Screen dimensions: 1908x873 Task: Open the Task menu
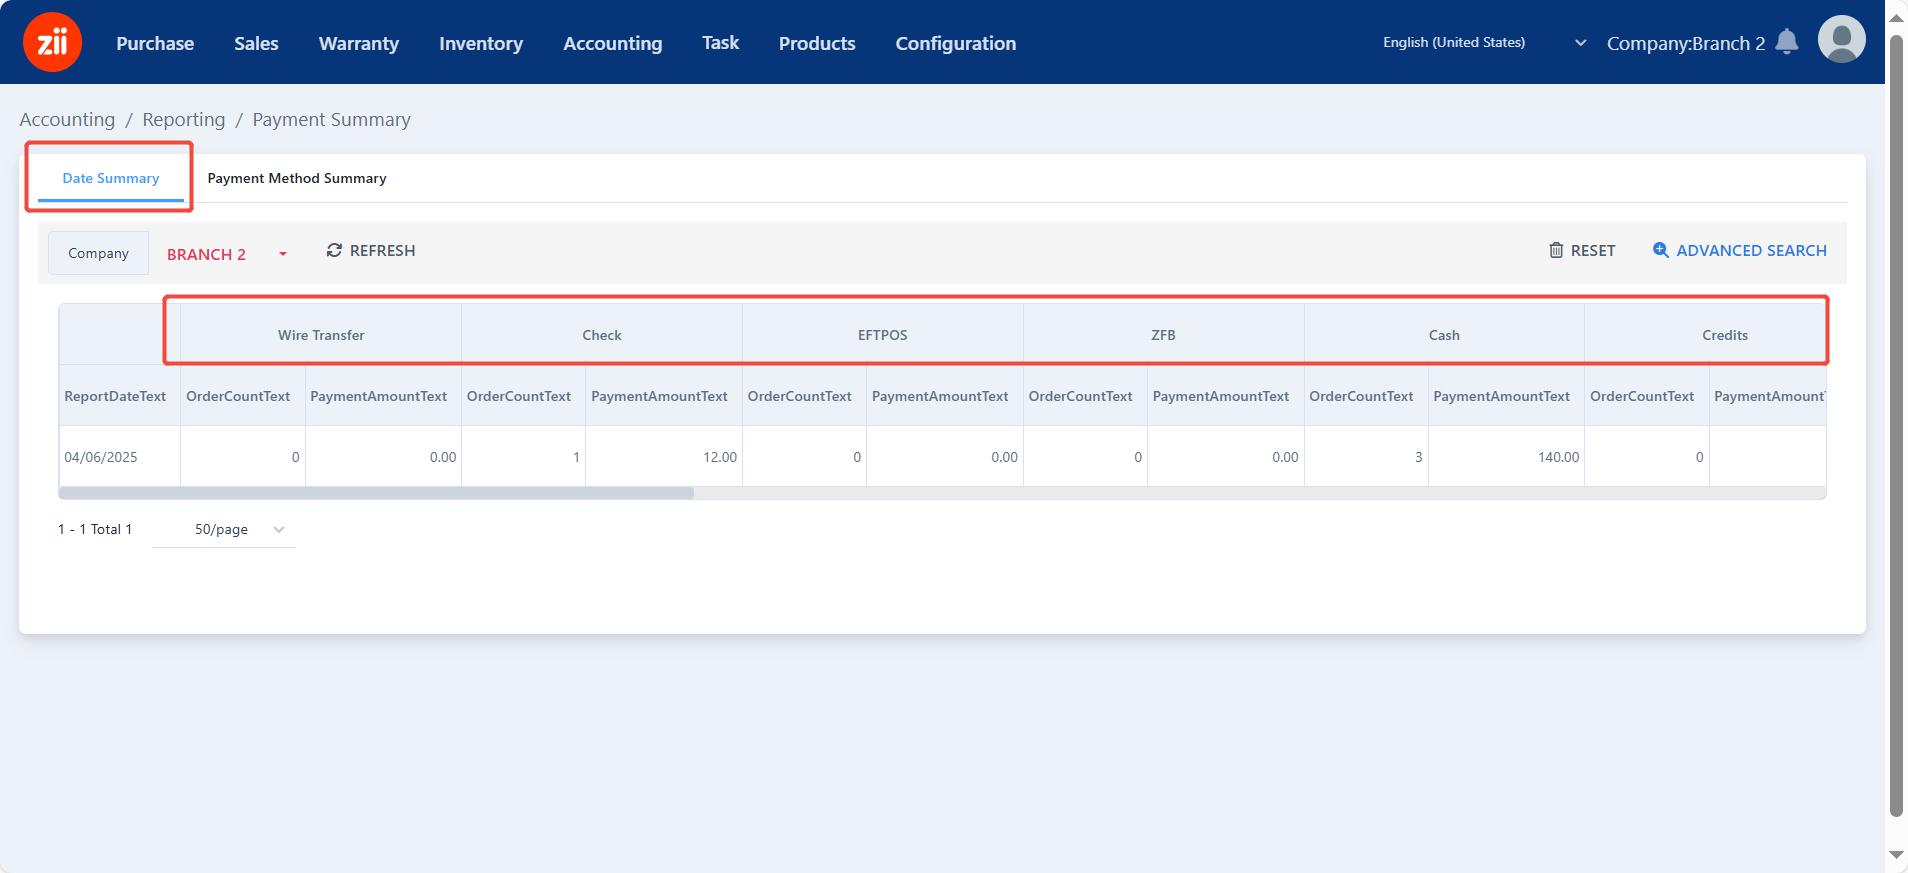pos(720,43)
